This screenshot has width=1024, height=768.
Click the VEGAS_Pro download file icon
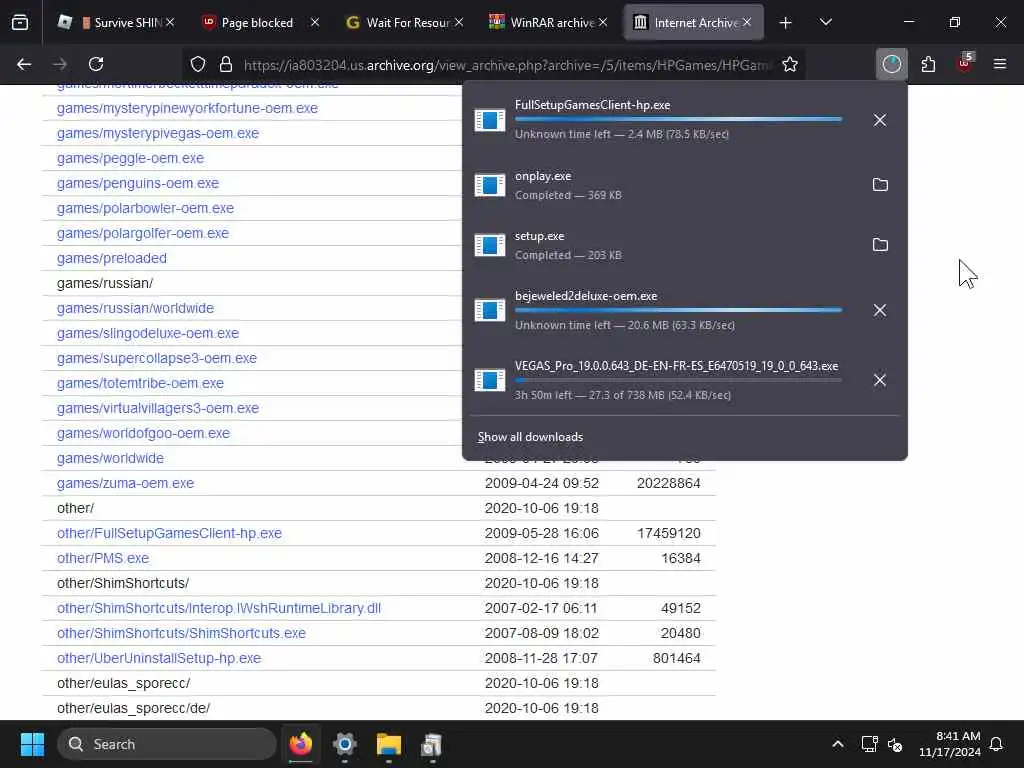click(x=490, y=380)
